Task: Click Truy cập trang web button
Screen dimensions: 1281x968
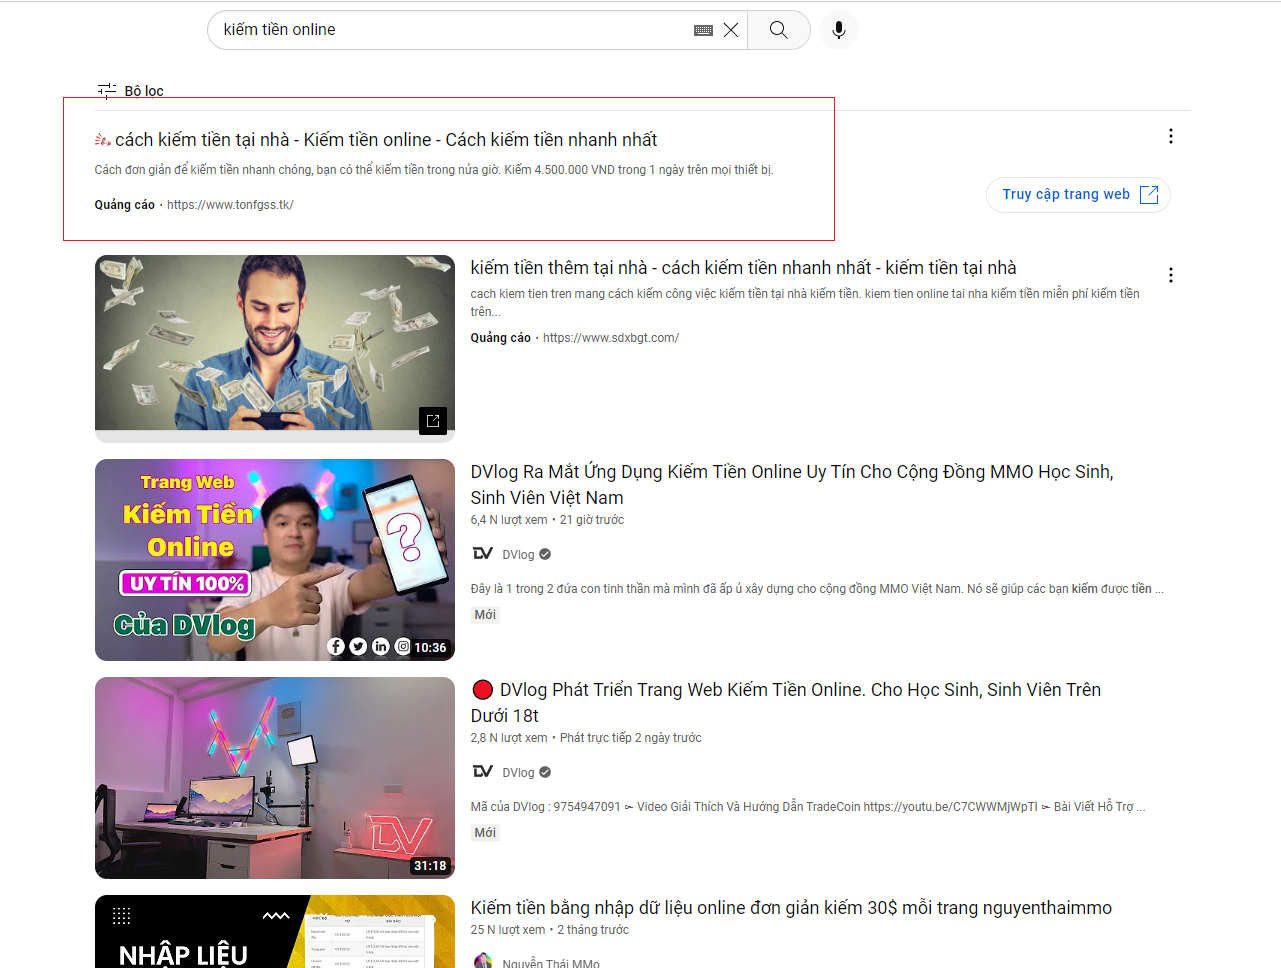Action: (1079, 194)
